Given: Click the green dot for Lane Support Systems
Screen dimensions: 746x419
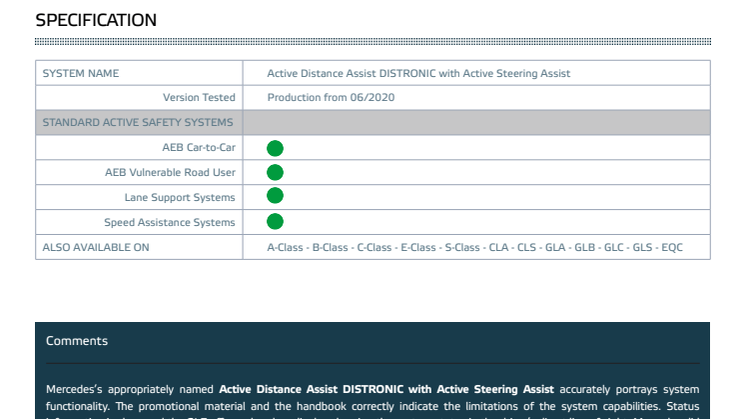Looking at the screenshot, I should (275, 195).
